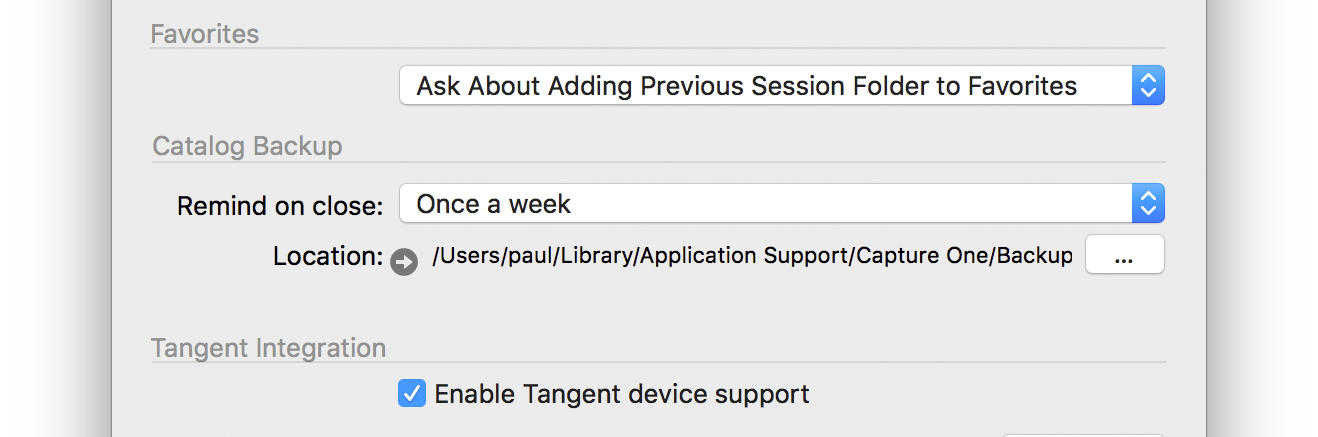Reveal backup location with the gray arrow icon
The image size is (1318, 437).
[404, 262]
